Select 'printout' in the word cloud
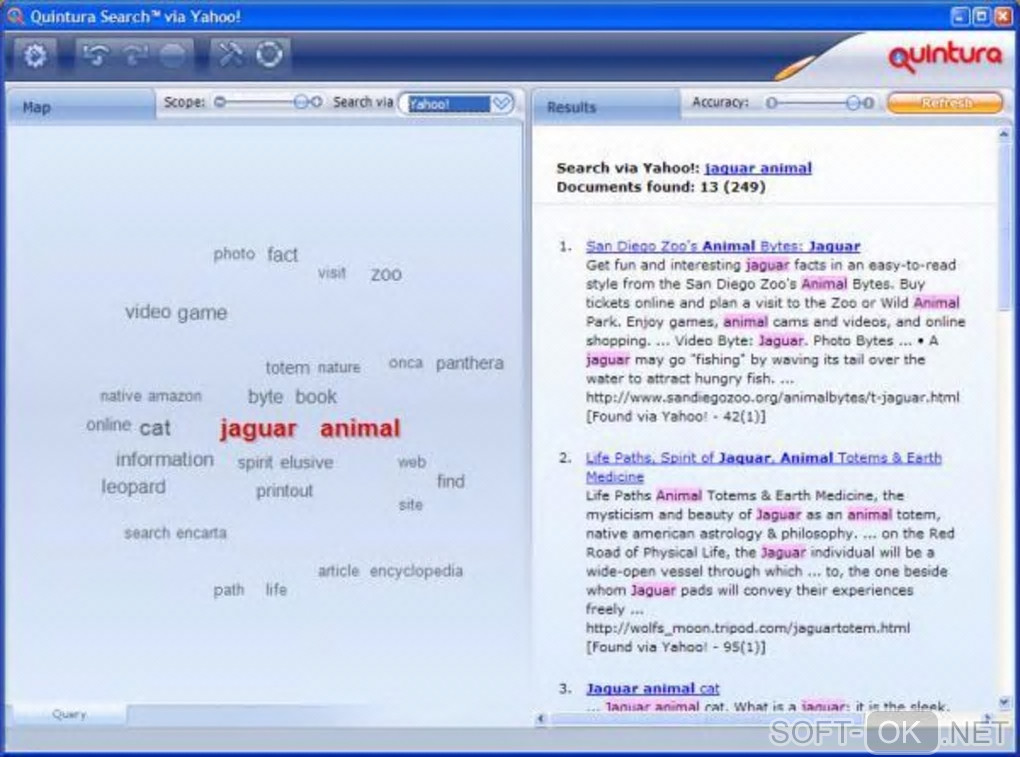This screenshot has height=757, width=1020. (x=284, y=491)
